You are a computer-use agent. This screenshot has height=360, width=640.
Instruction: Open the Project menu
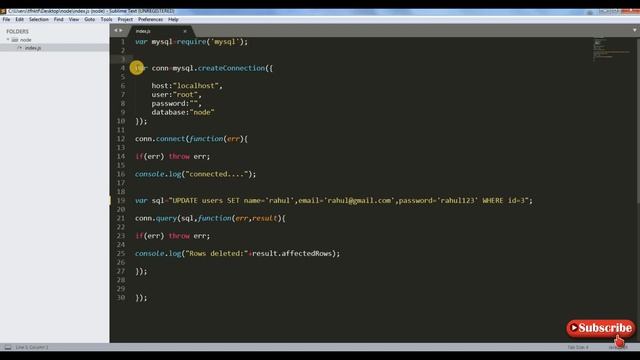(x=125, y=20)
